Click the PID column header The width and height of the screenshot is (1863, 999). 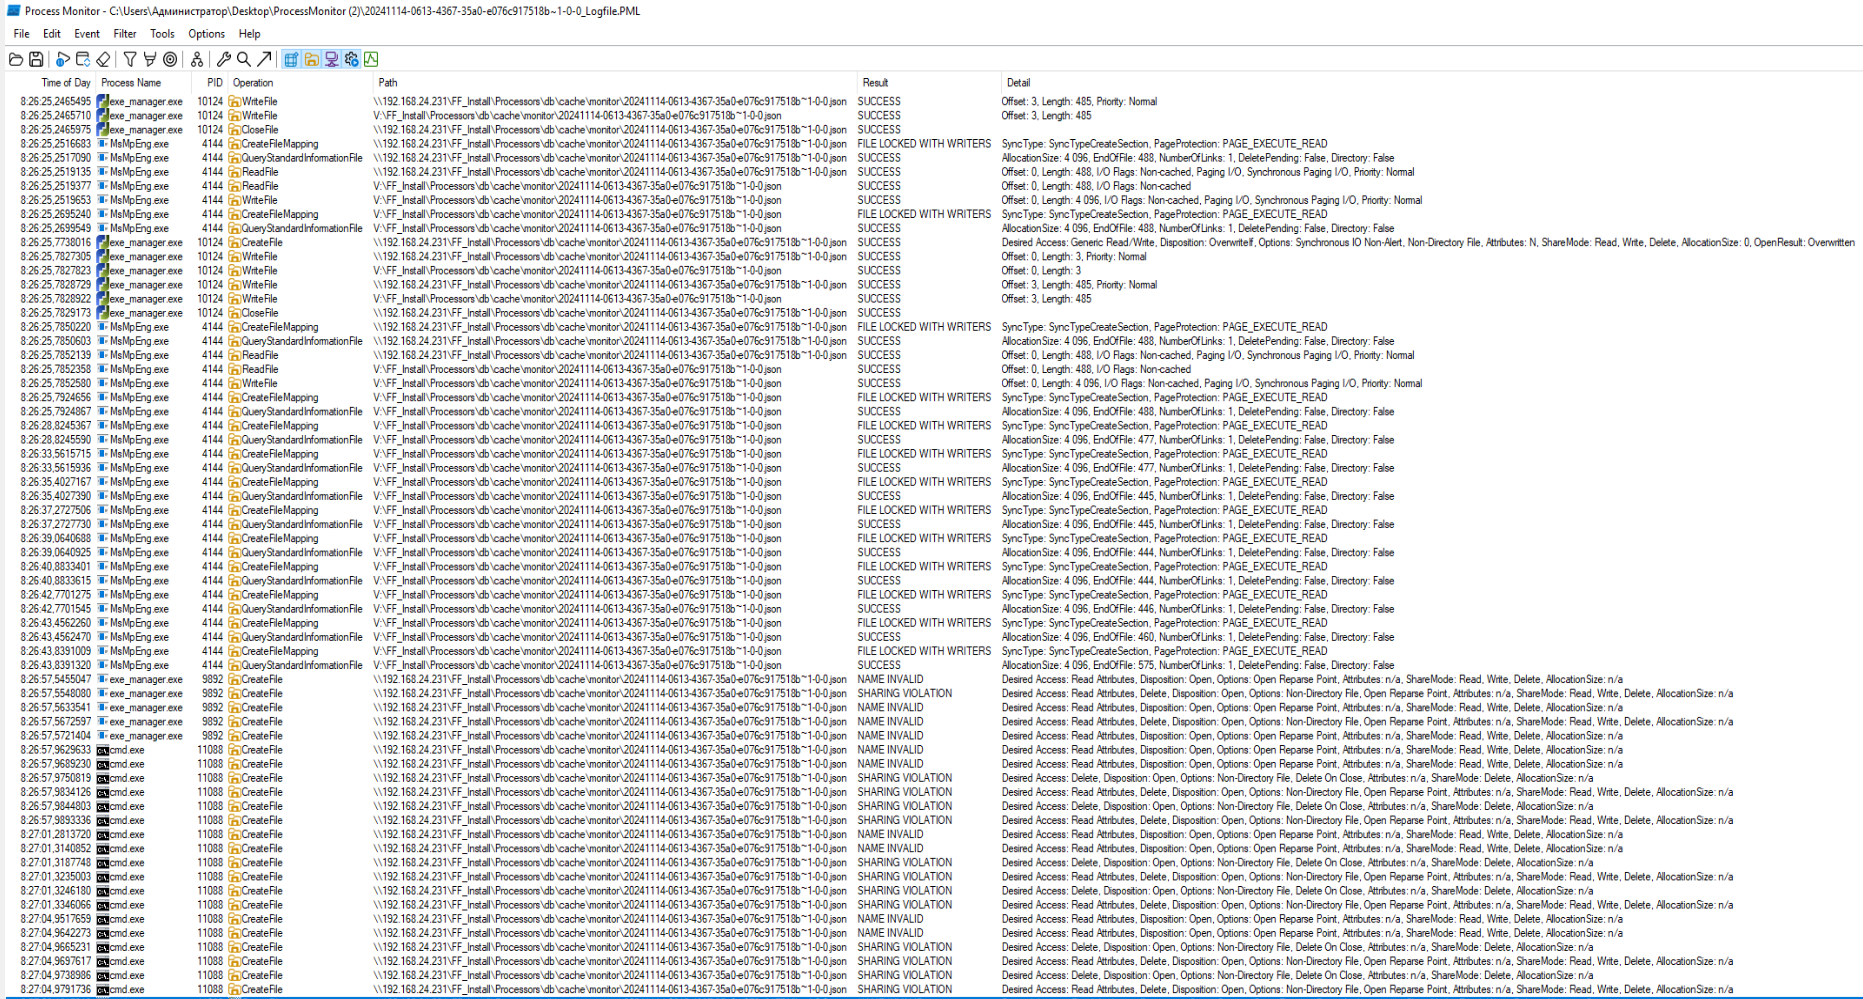(215, 83)
